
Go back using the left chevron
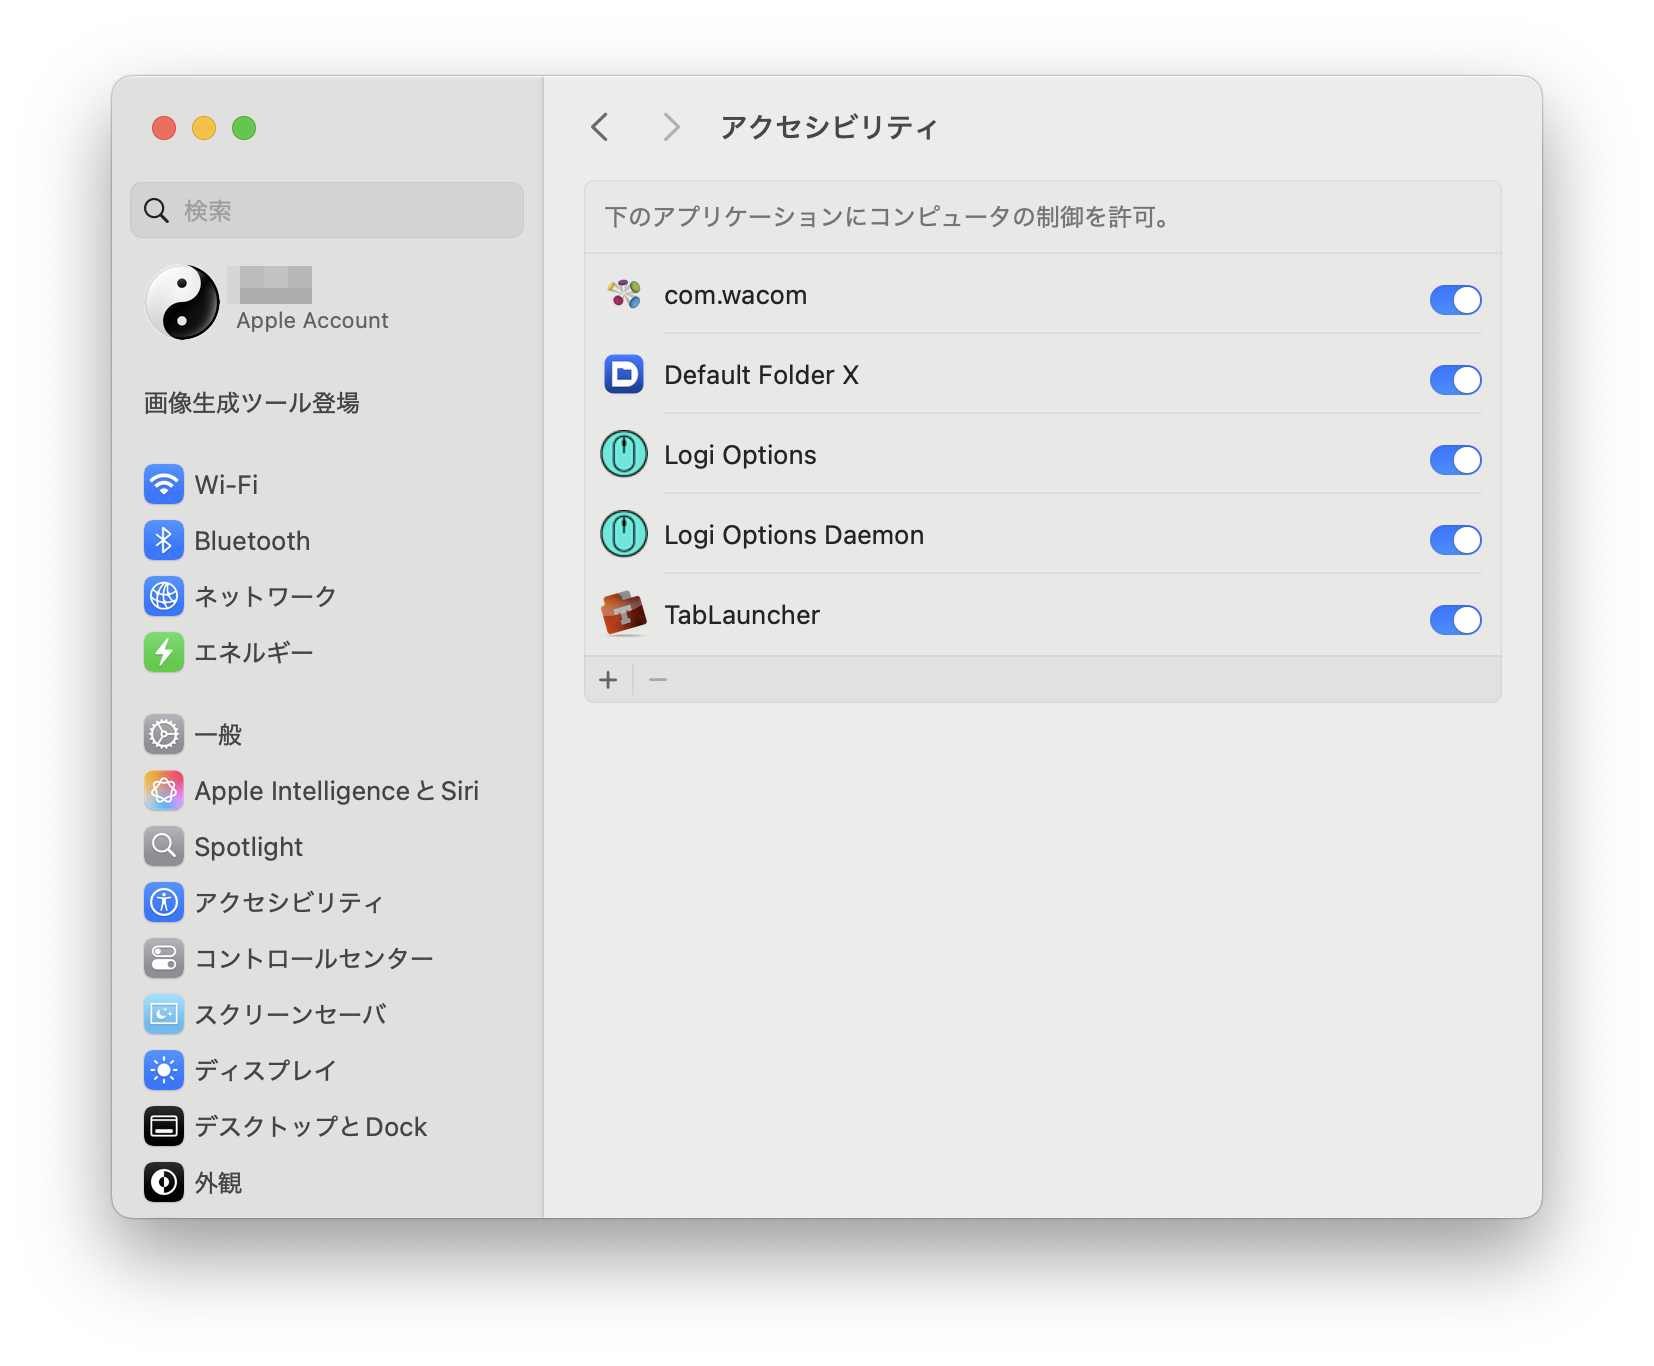[x=600, y=127]
